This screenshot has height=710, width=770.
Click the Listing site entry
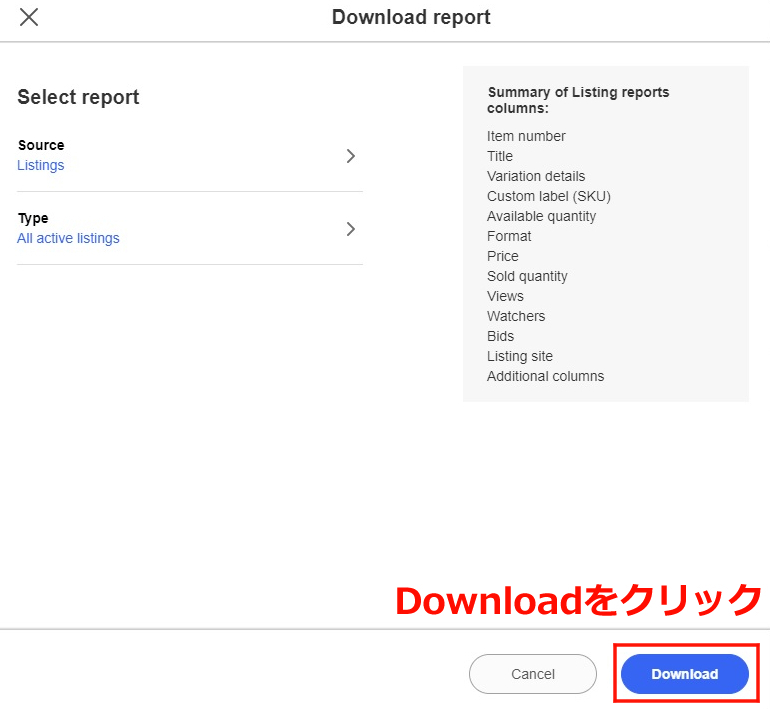[520, 356]
